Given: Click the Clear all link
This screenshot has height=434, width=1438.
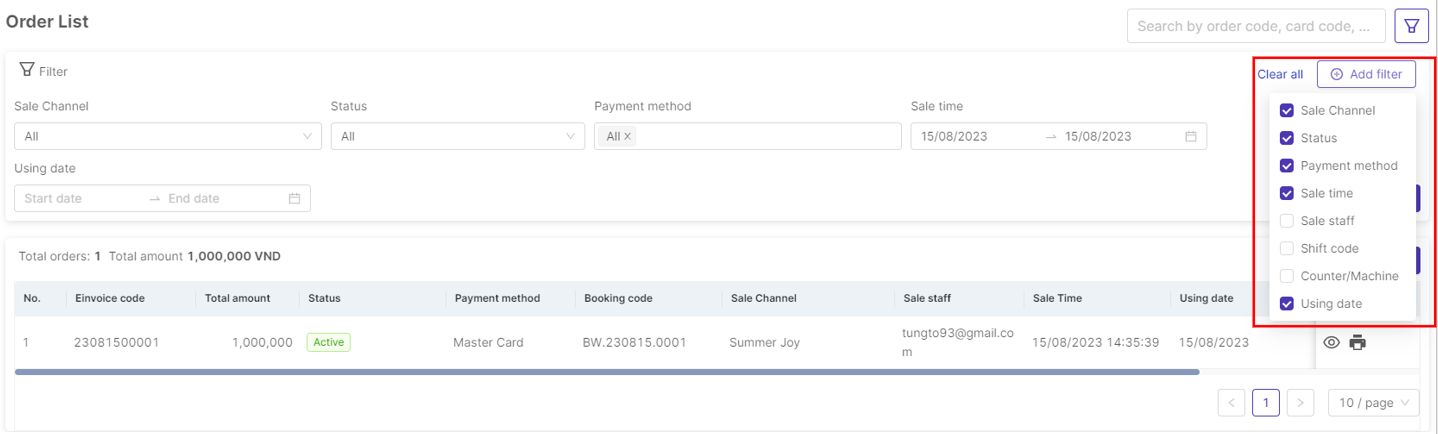Looking at the screenshot, I should (x=1280, y=74).
